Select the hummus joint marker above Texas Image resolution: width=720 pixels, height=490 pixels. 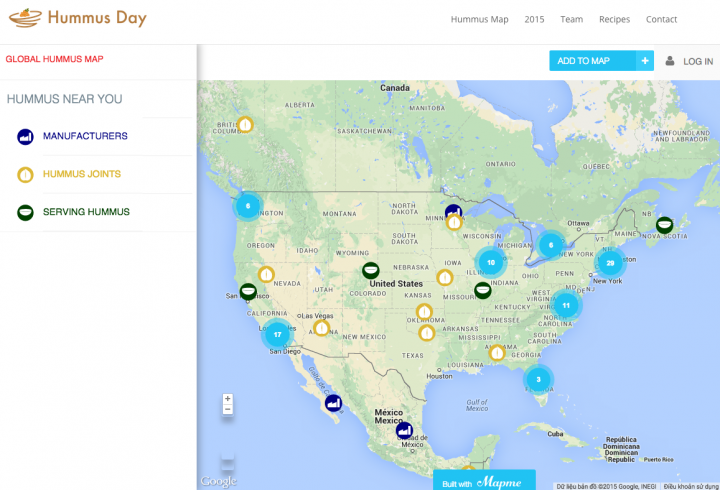click(427, 332)
